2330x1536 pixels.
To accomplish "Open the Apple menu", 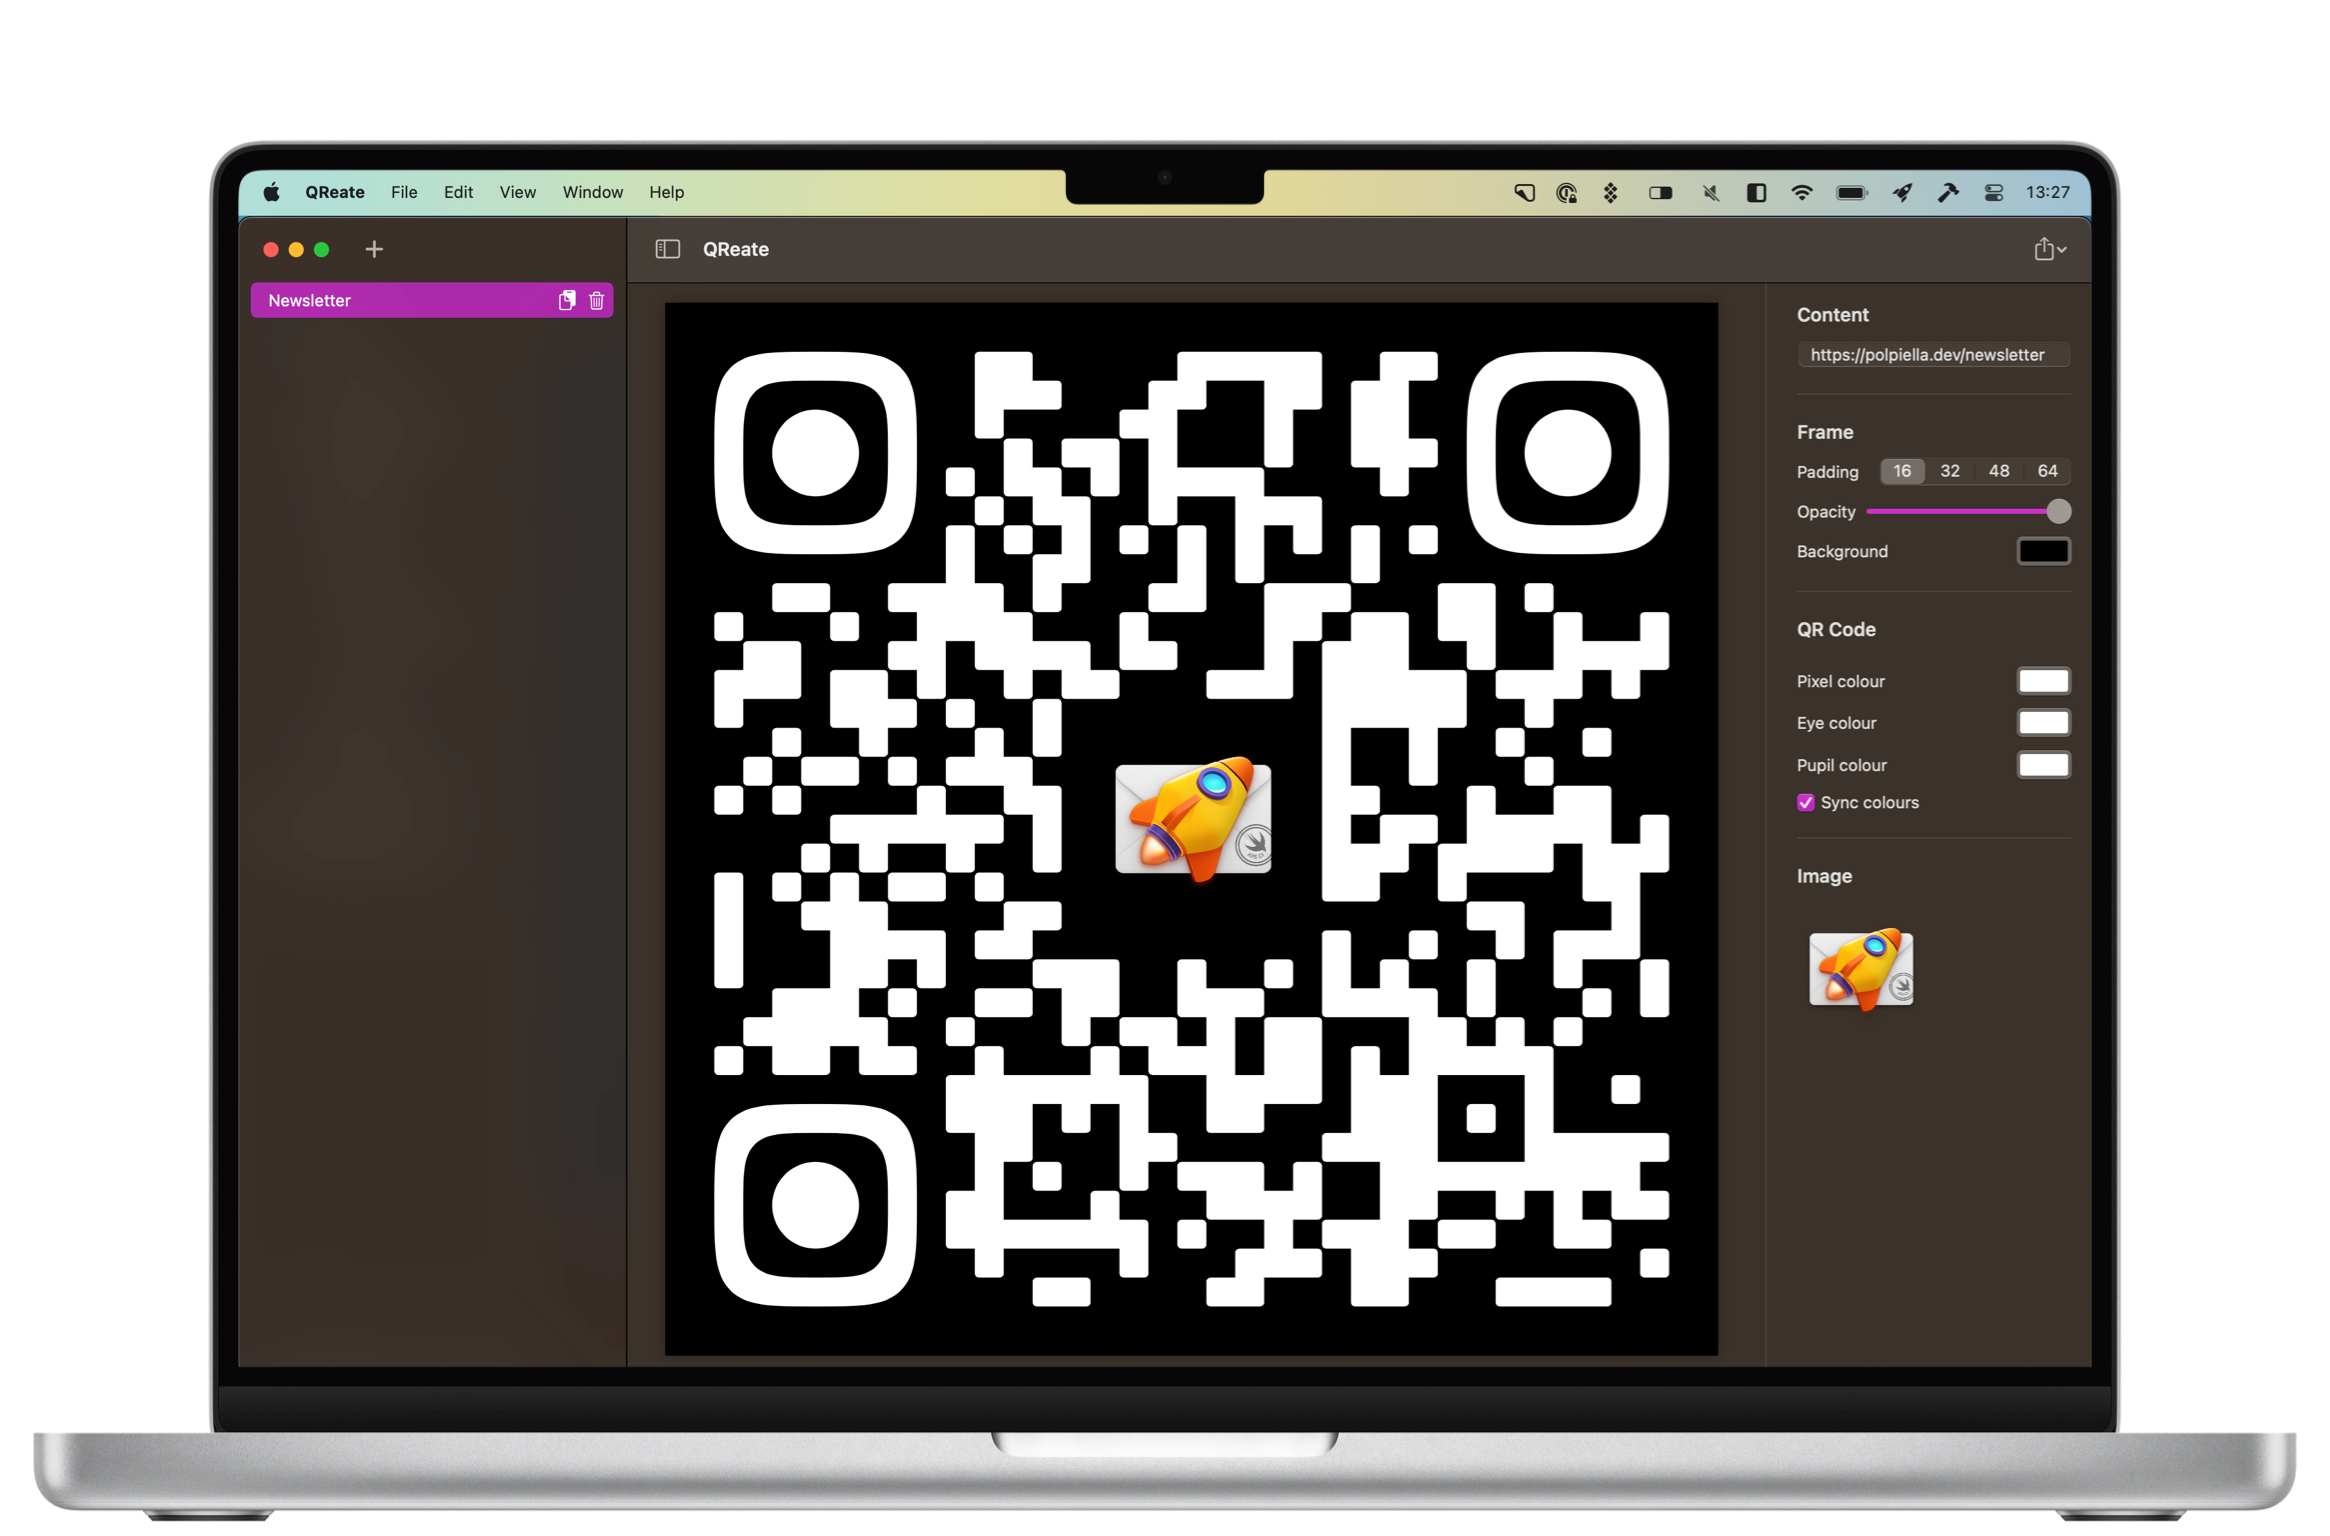I will click(x=272, y=192).
